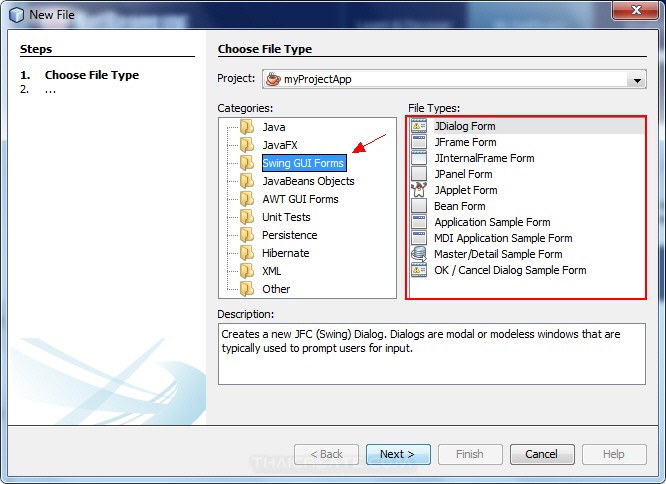Click the coffee cup project icon

pyautogui.click(x=273, y=79)
